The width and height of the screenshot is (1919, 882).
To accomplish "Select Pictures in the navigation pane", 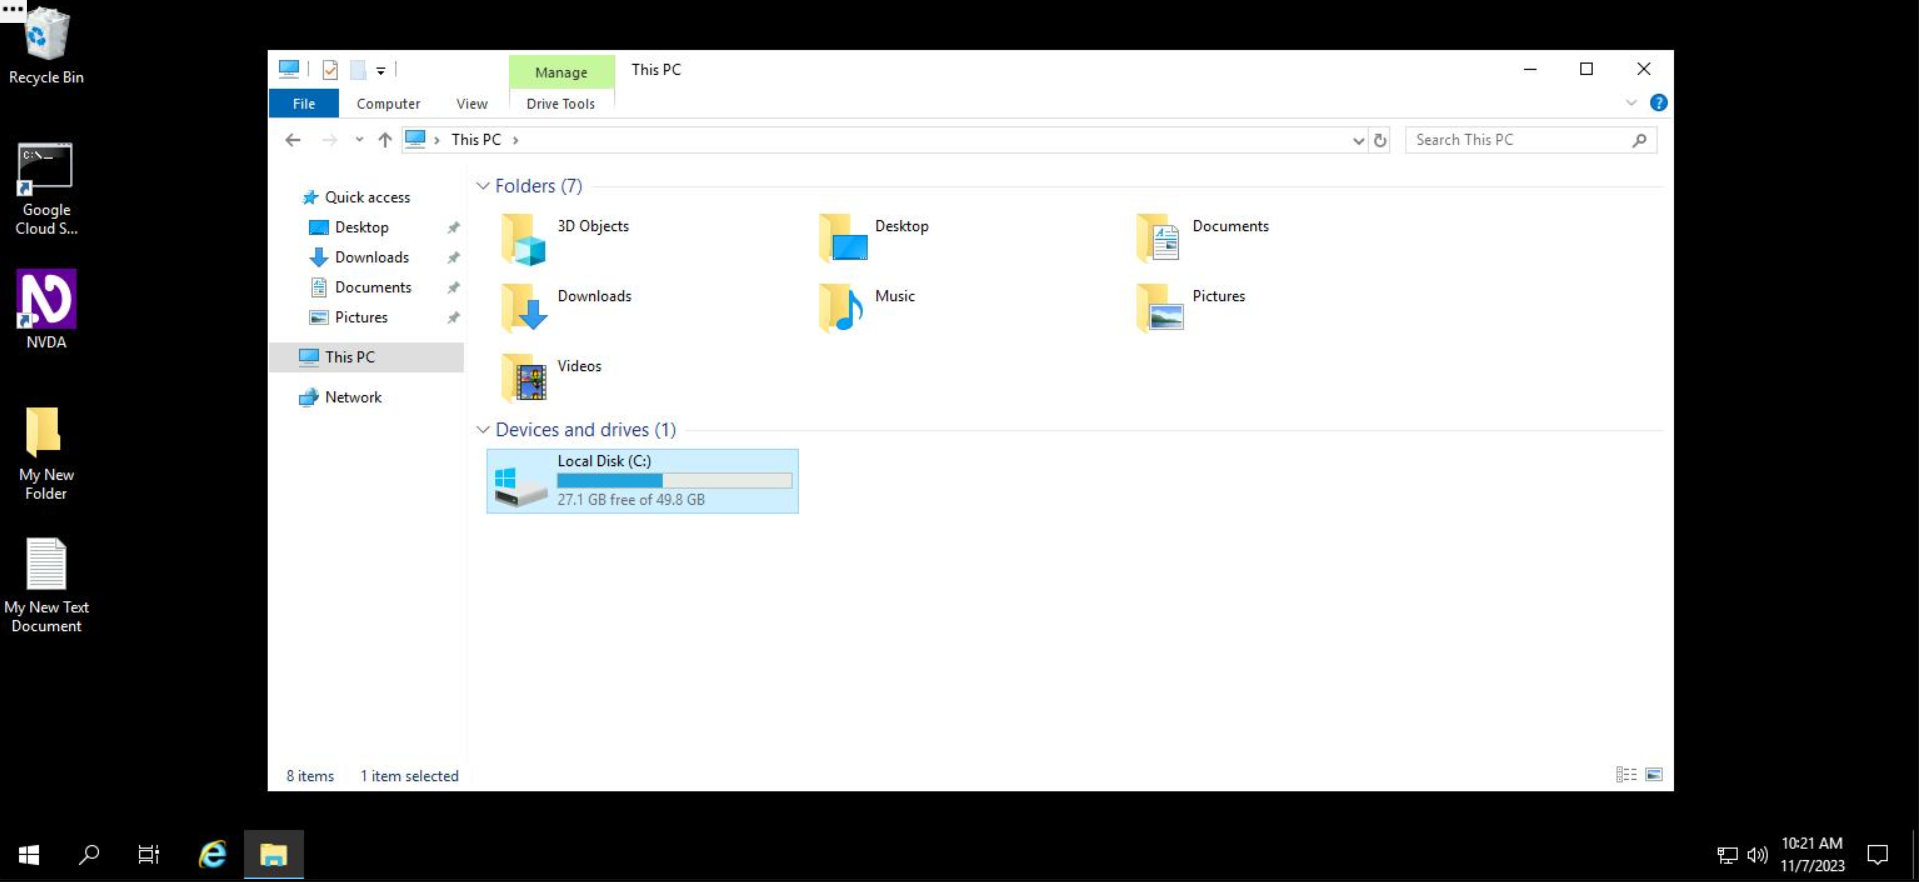I will 361,317.
